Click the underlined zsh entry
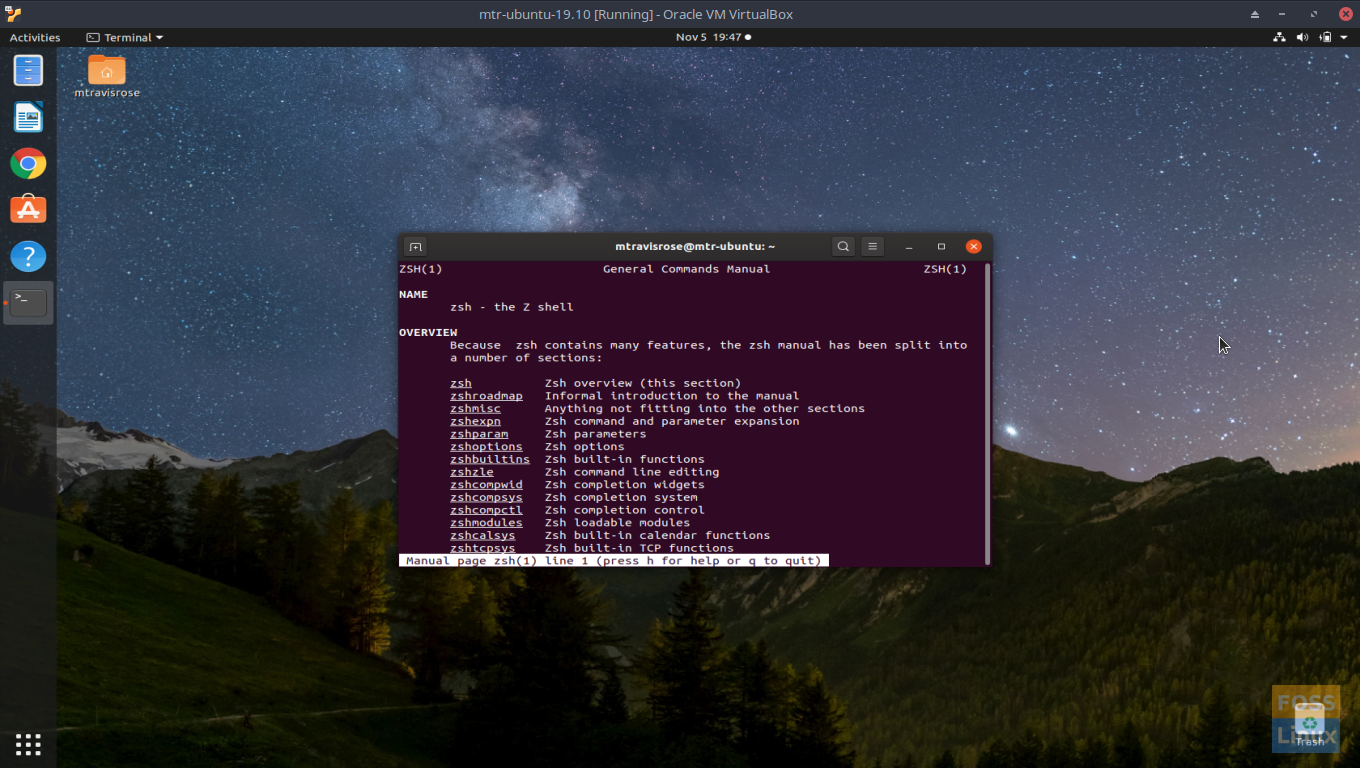Viewport: 1360px width, 768px height. (461, 383)
